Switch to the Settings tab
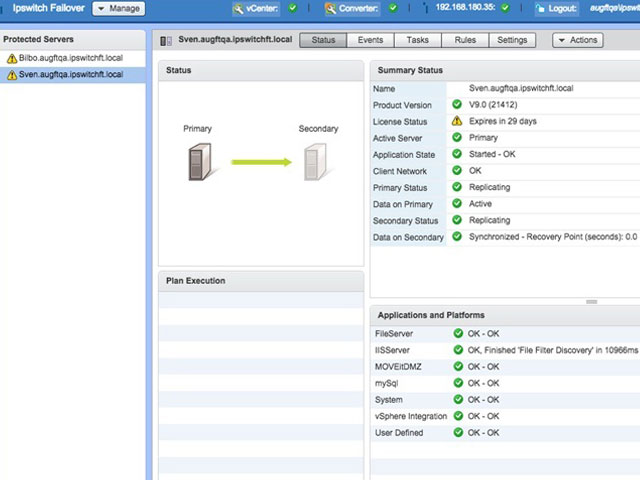The width and height of the screenshot is (640, 480). pyautogui.click(x=512, y=40)
